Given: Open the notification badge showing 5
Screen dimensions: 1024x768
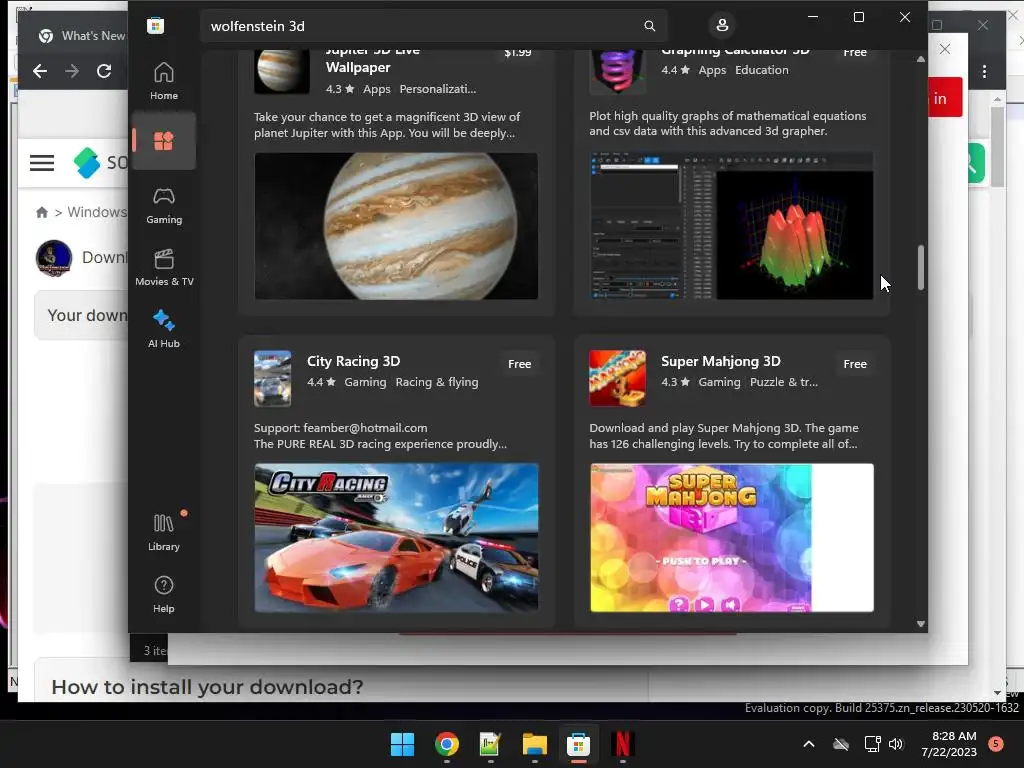Looking at the screenshot, I should coord(995,744).
